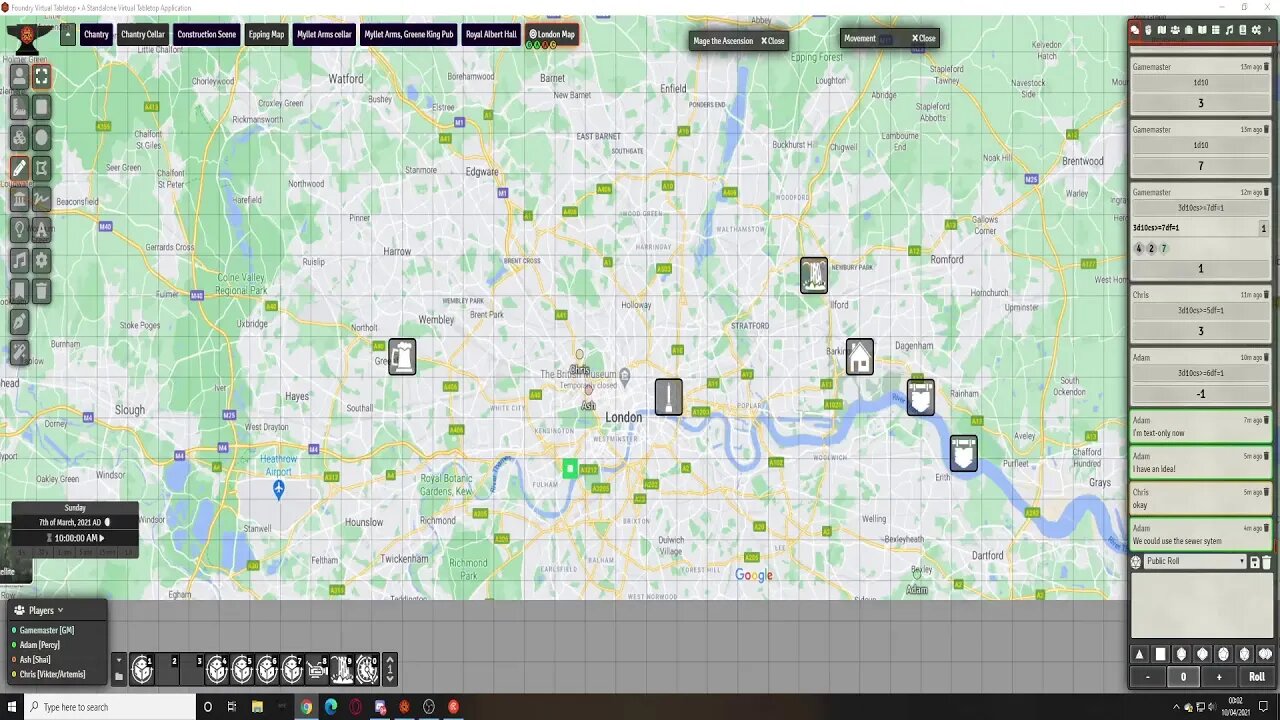Clear chat log with trash icon

click(x=1266, y=562)
